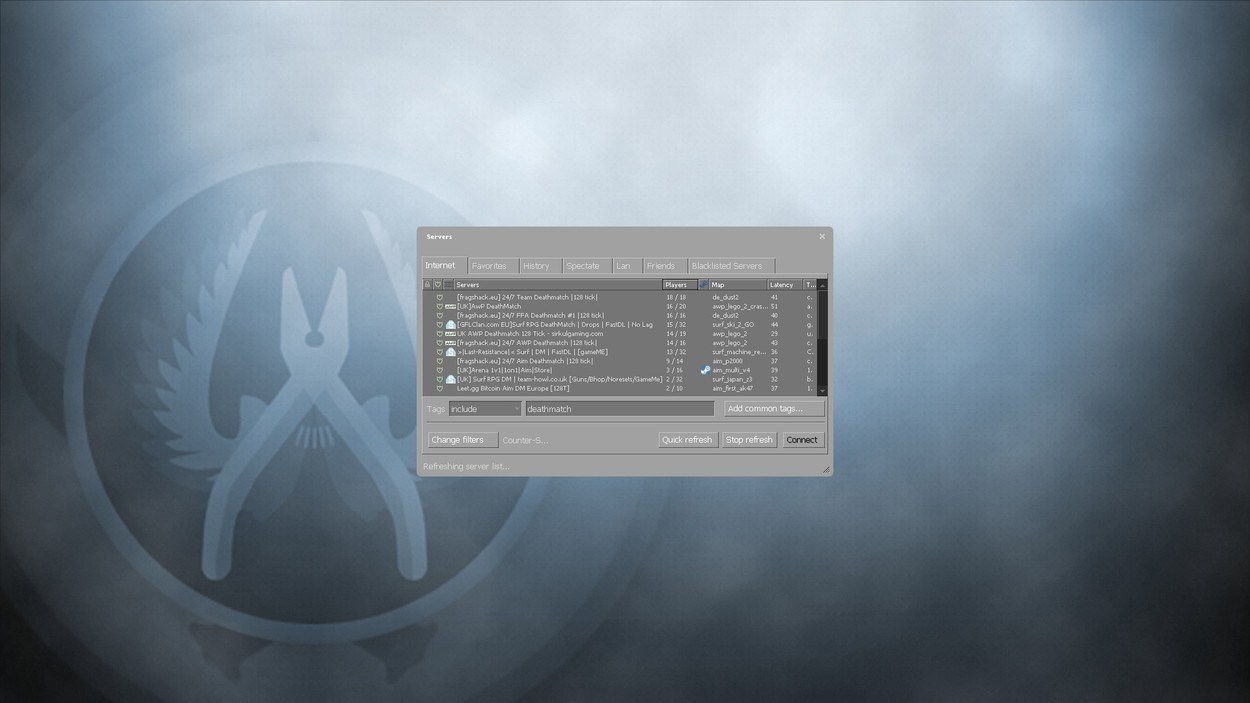Click Add common tags button
Screen dimensions: 1250x703
click(x=774, y=408)
